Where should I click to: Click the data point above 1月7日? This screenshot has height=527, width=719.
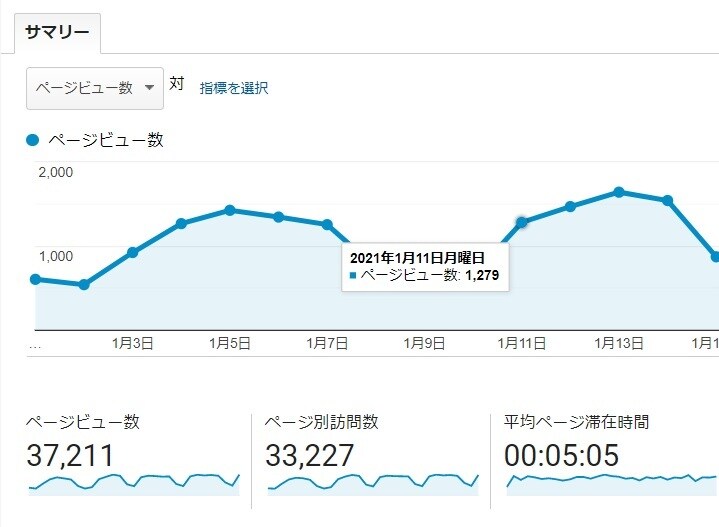[327, 224]
